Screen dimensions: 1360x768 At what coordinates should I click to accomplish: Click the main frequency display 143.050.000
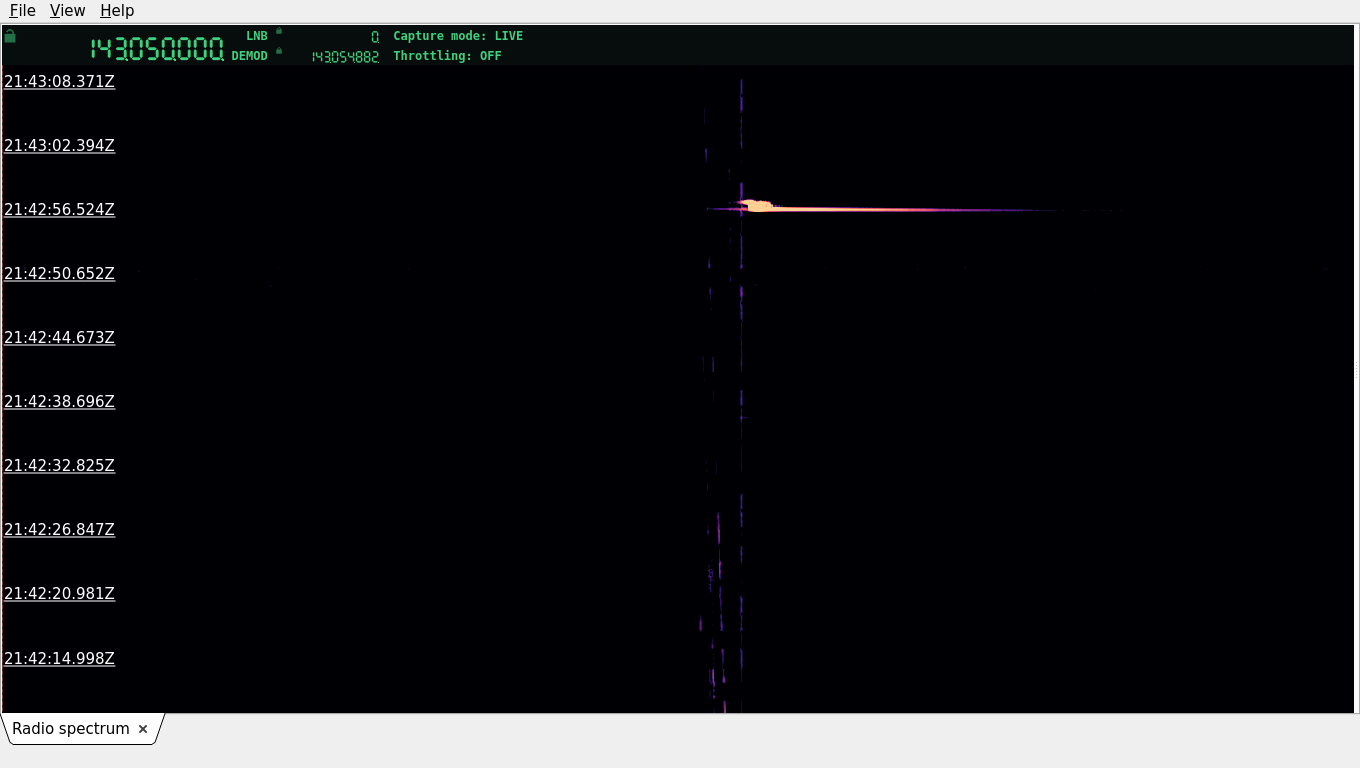(157, 49)
